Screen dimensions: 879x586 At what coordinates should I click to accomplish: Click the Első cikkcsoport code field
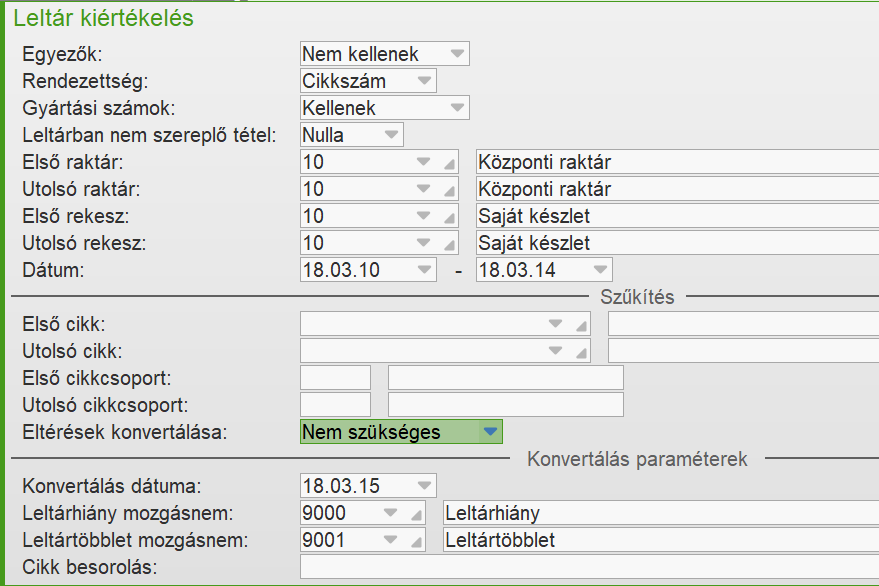pos(335,378)
